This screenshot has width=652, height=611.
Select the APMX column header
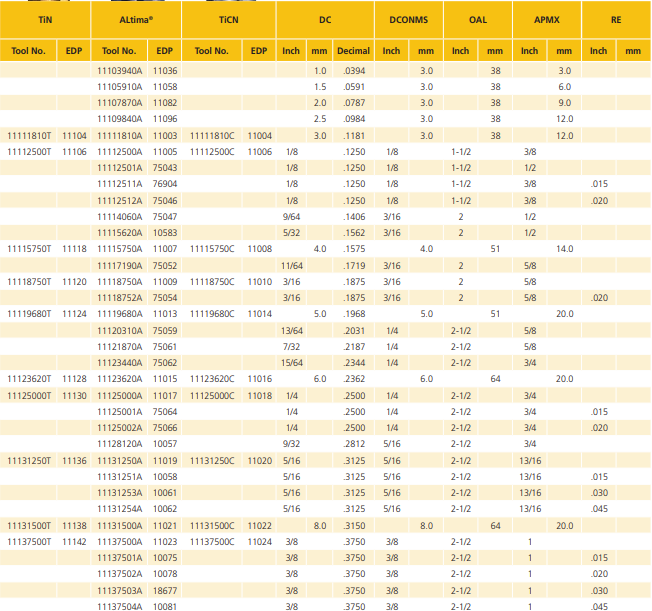547,20
